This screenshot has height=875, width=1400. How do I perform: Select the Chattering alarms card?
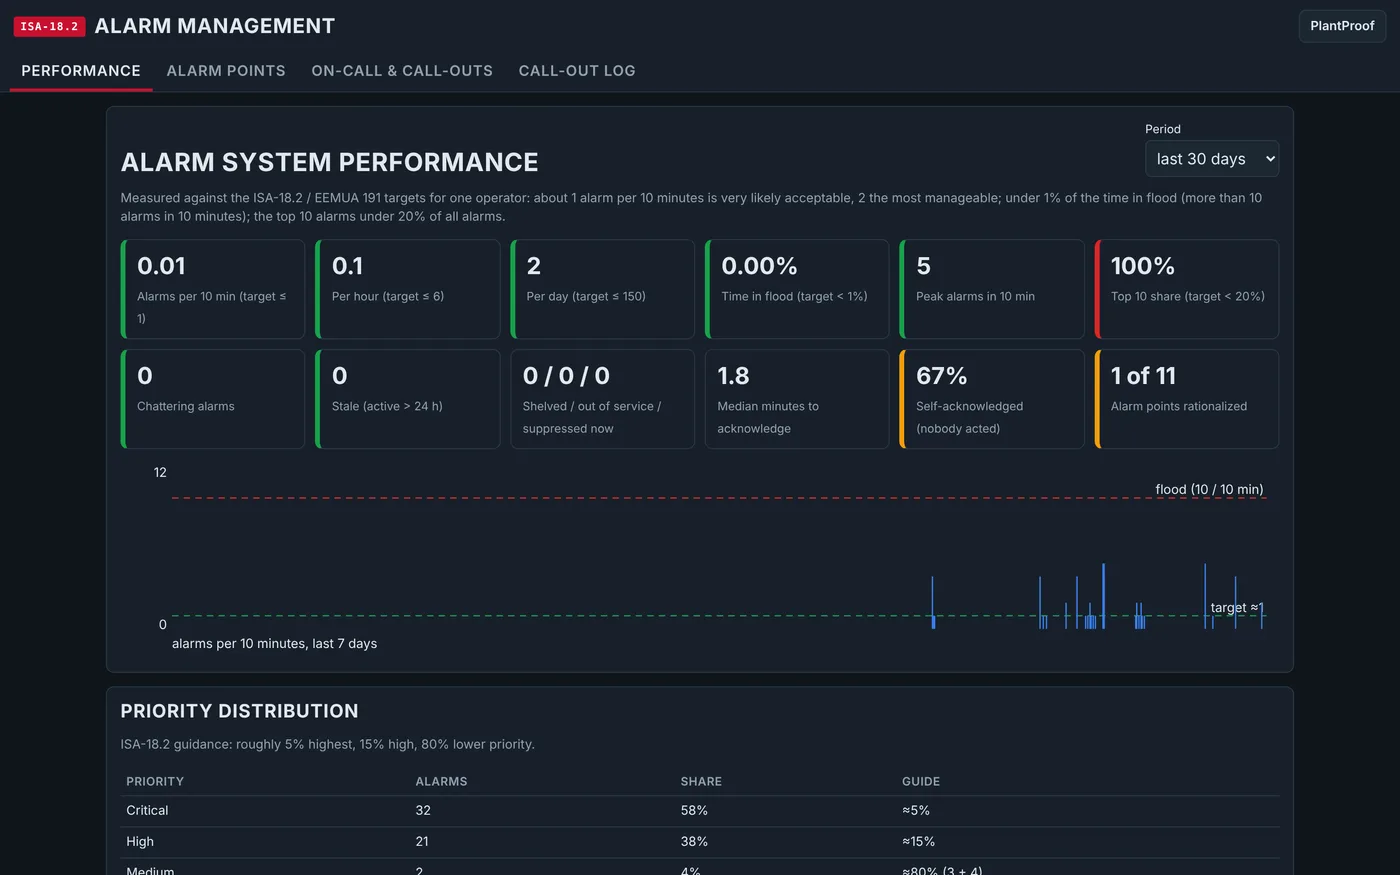click(x=213, y=399)
